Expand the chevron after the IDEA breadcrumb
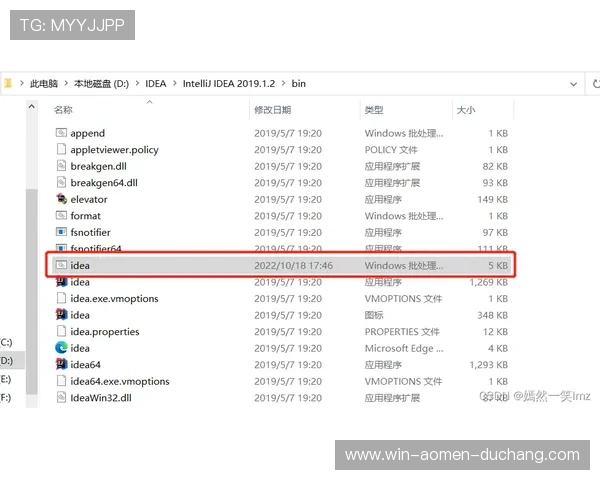 [x=175, y=83]
